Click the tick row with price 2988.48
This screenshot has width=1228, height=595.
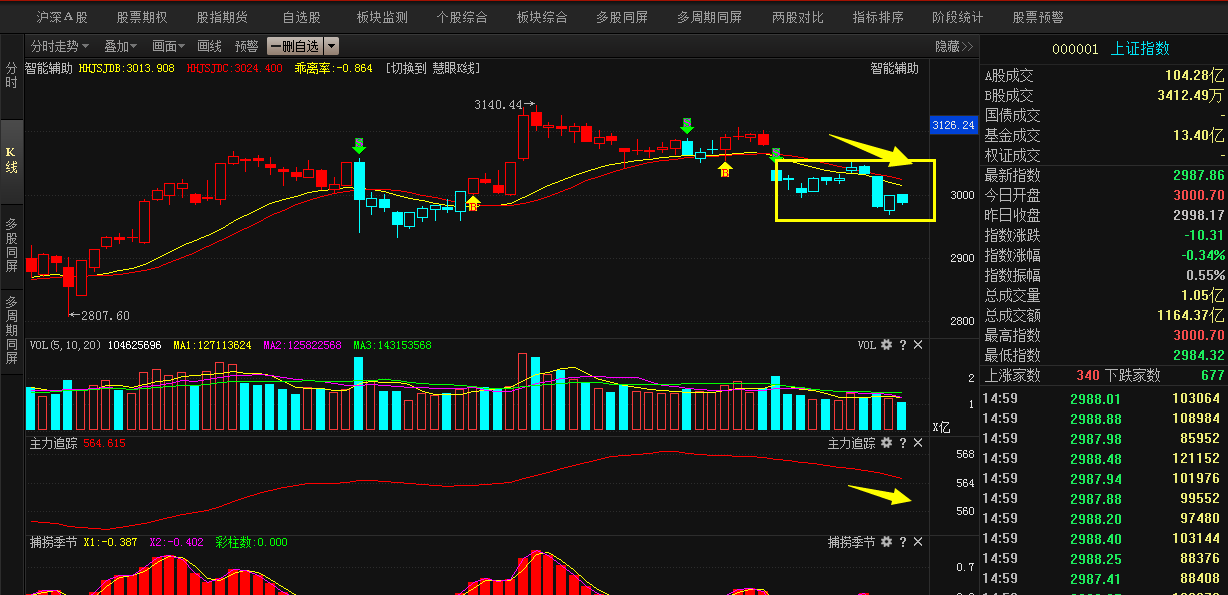(1104, 458)
